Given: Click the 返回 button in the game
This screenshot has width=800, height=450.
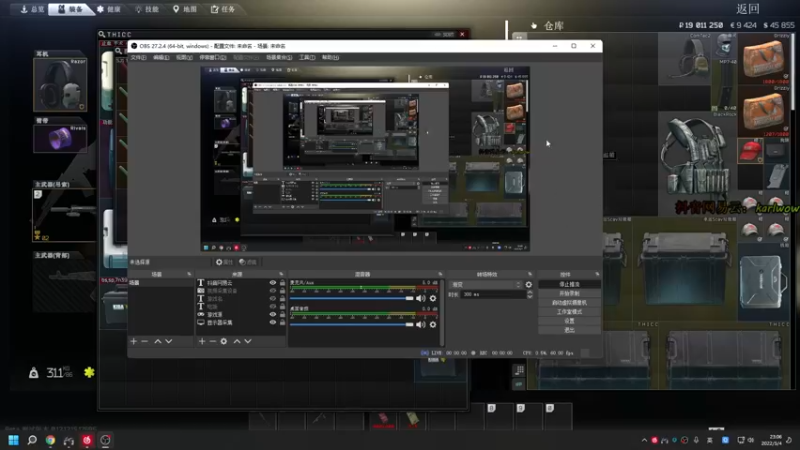Looking at the screenshot, I should [748, 9].
